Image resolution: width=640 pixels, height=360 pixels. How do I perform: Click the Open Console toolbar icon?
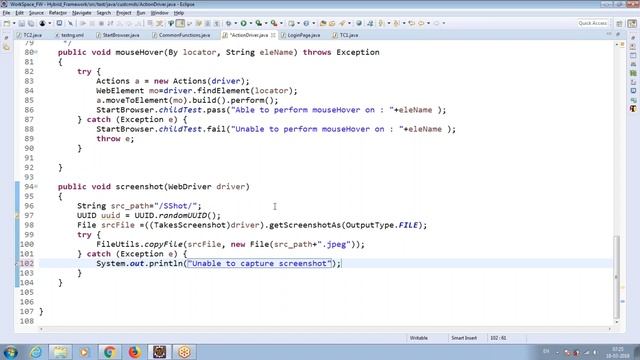[x=59, y=23]
